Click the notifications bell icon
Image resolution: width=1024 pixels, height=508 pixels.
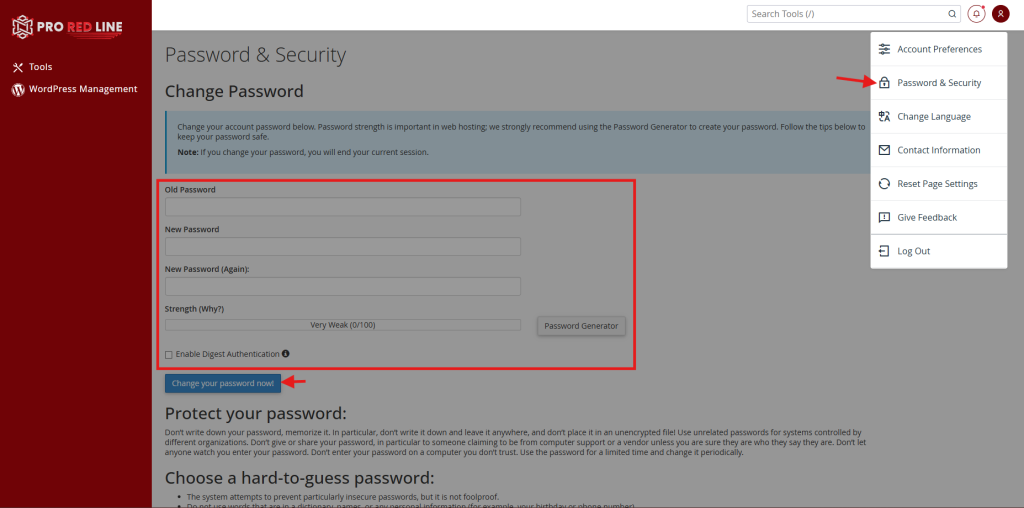coord(977,14)
